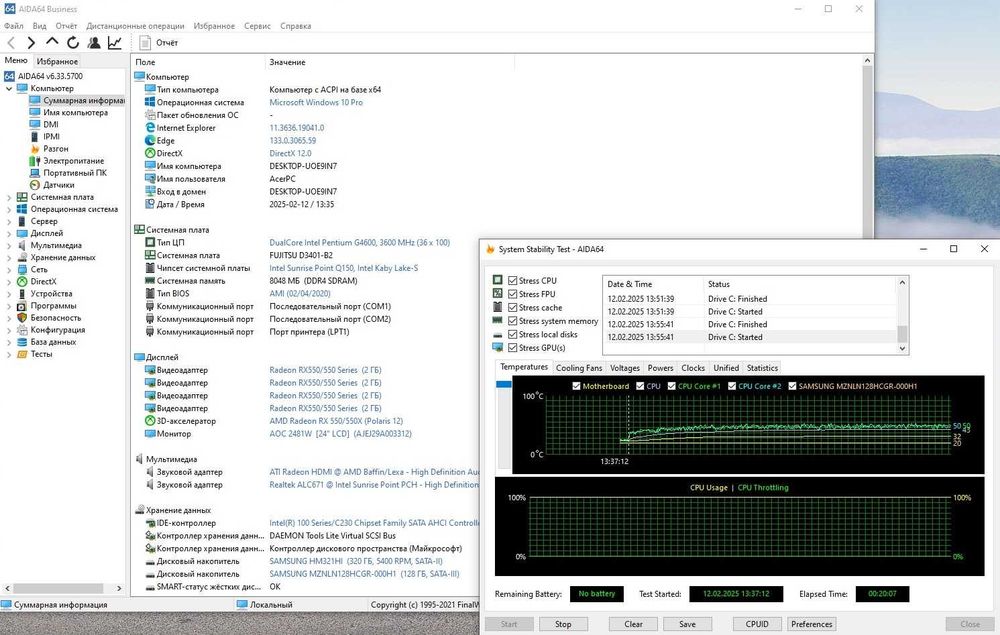Click the Сеть network icon in tree

[x=22, y=270]
